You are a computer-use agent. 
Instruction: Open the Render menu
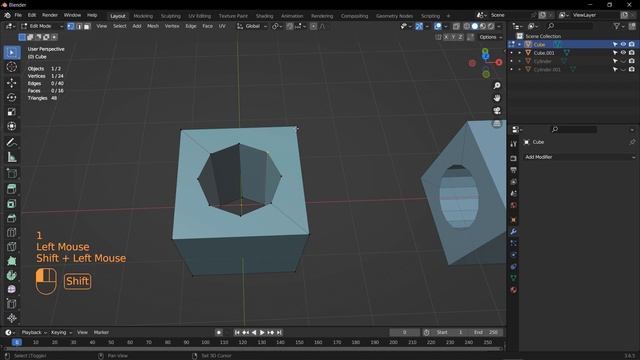point(50,15)
